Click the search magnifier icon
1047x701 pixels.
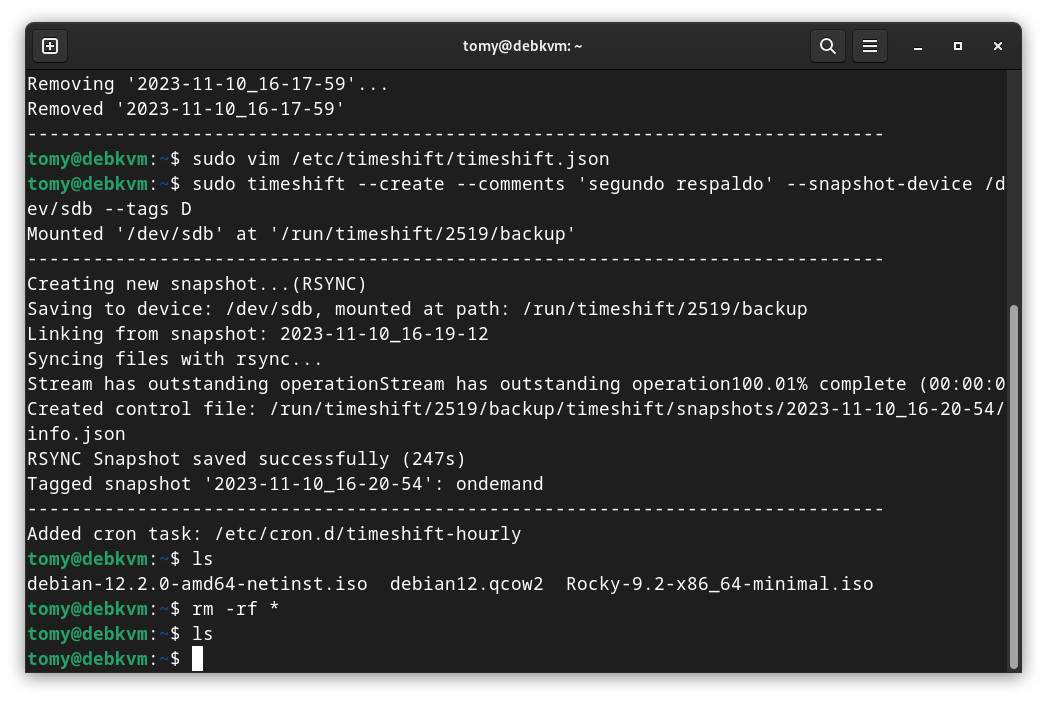coord(827,46)
